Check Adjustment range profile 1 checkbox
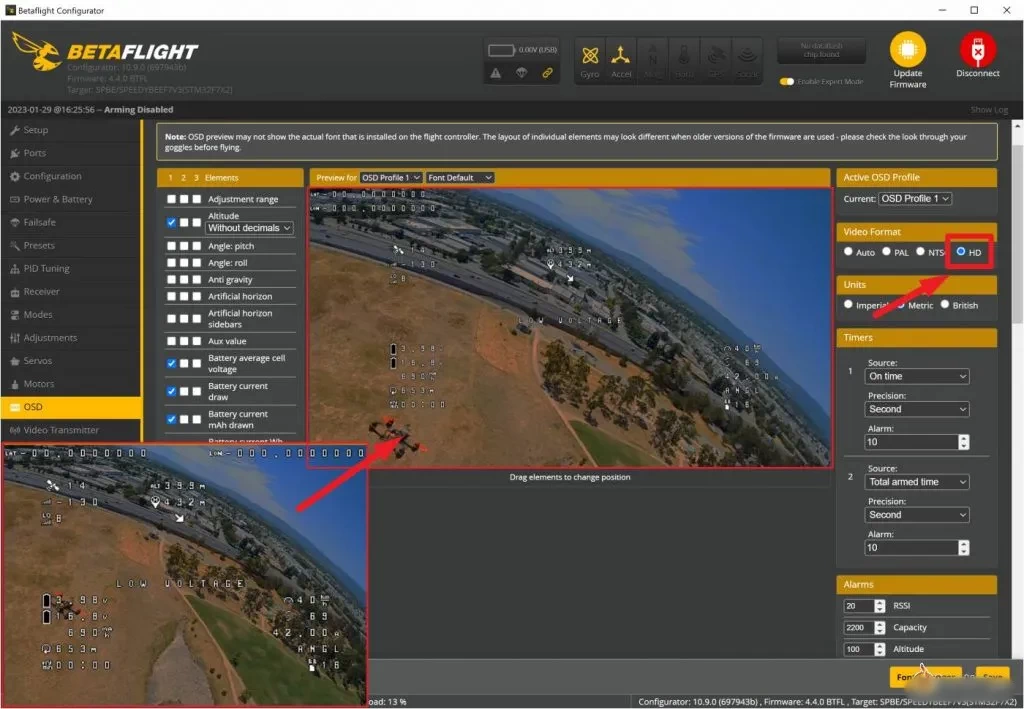Image resolution: width=1024 pixels, height=709 pixels. [x=171, y=199]
